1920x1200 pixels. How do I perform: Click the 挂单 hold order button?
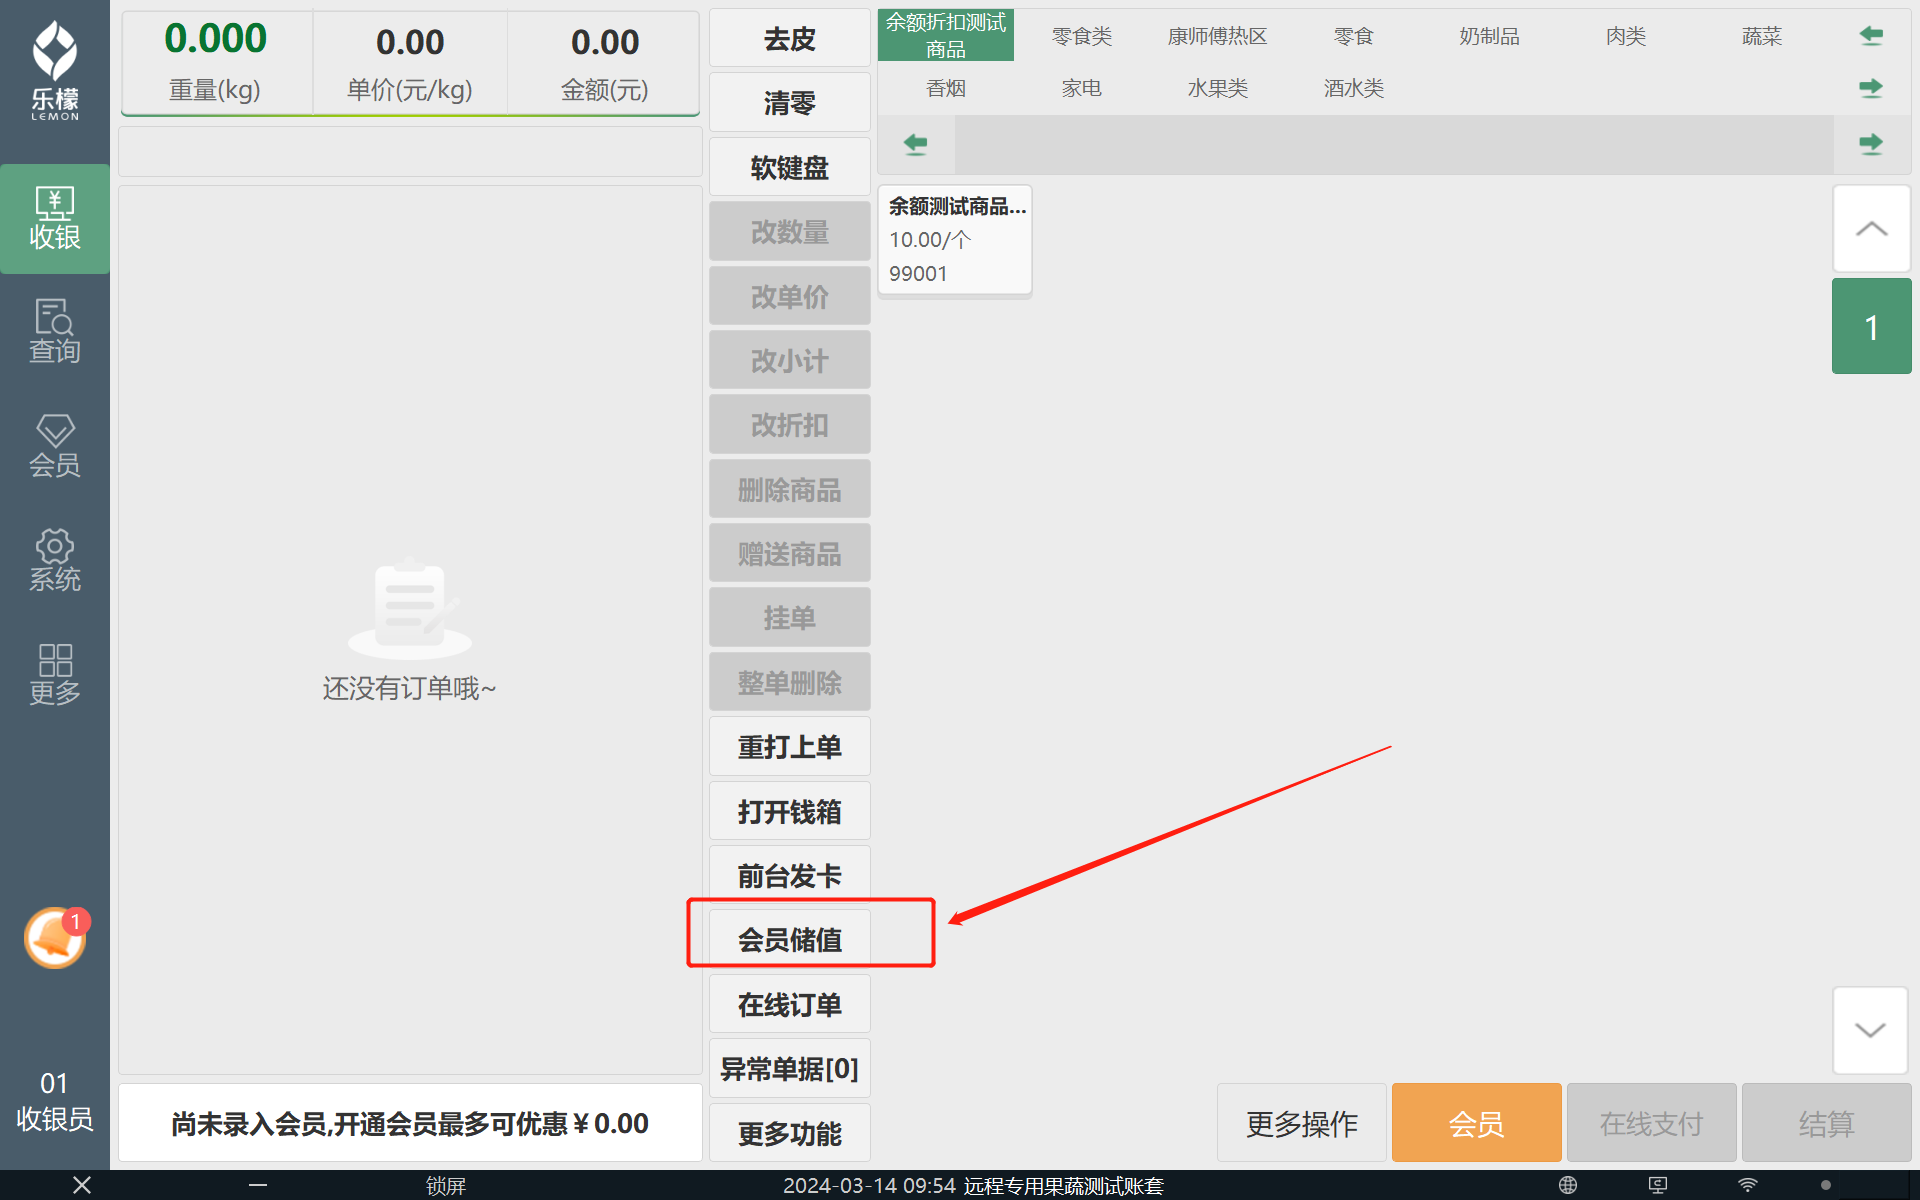click(x=790, y=618)
